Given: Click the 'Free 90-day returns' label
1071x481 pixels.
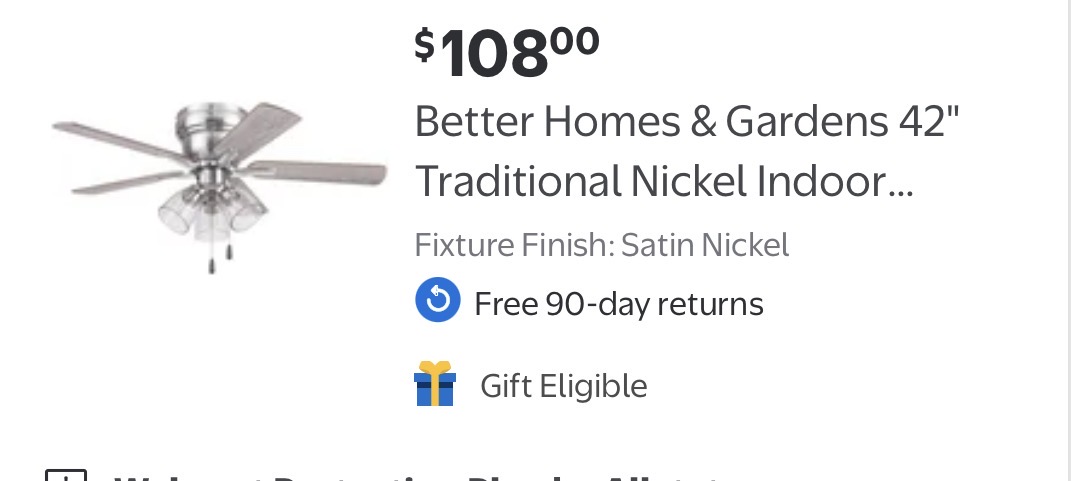Looking at the screenshot, I should tap(618, 303).
